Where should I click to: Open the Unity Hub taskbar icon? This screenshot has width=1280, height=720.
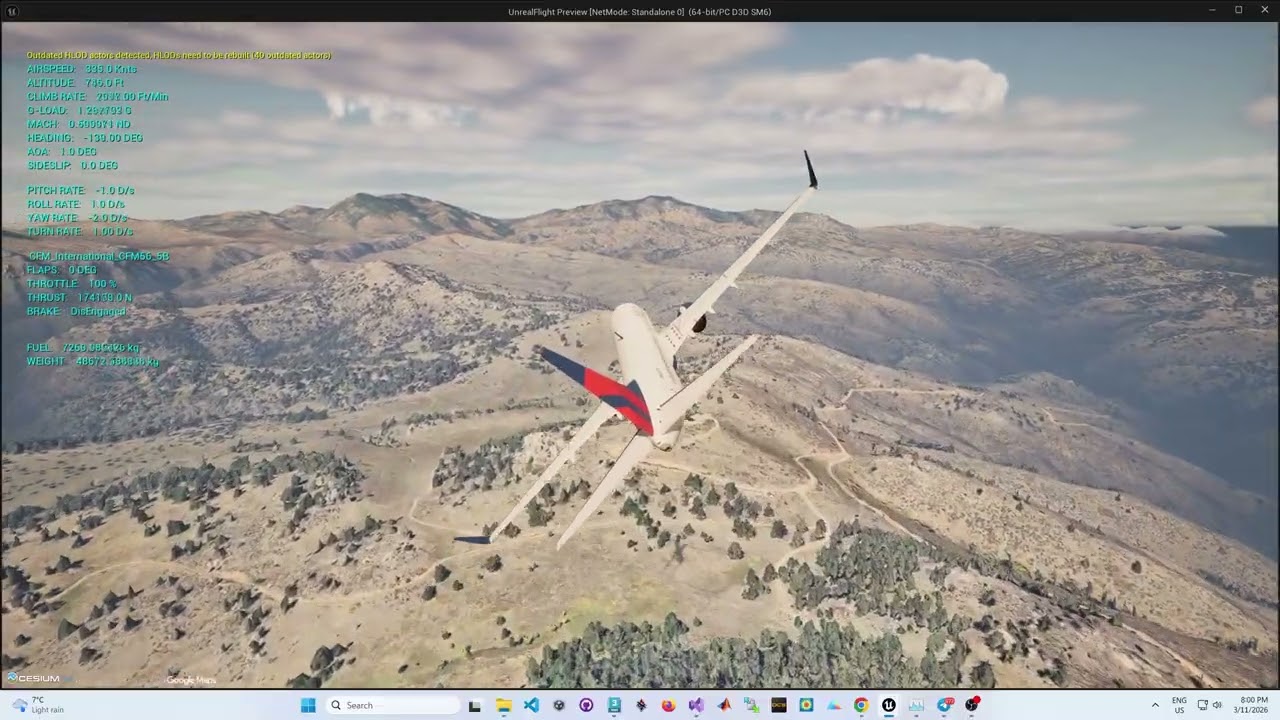tap(559, 705)
